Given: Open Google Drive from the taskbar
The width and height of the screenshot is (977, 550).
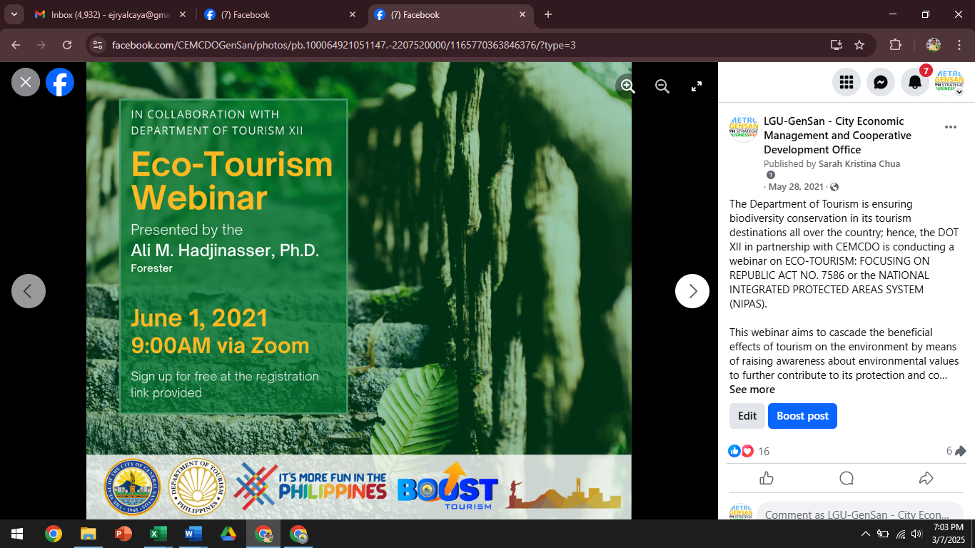Looking at the screenshot, I should [x=228, y=534].
